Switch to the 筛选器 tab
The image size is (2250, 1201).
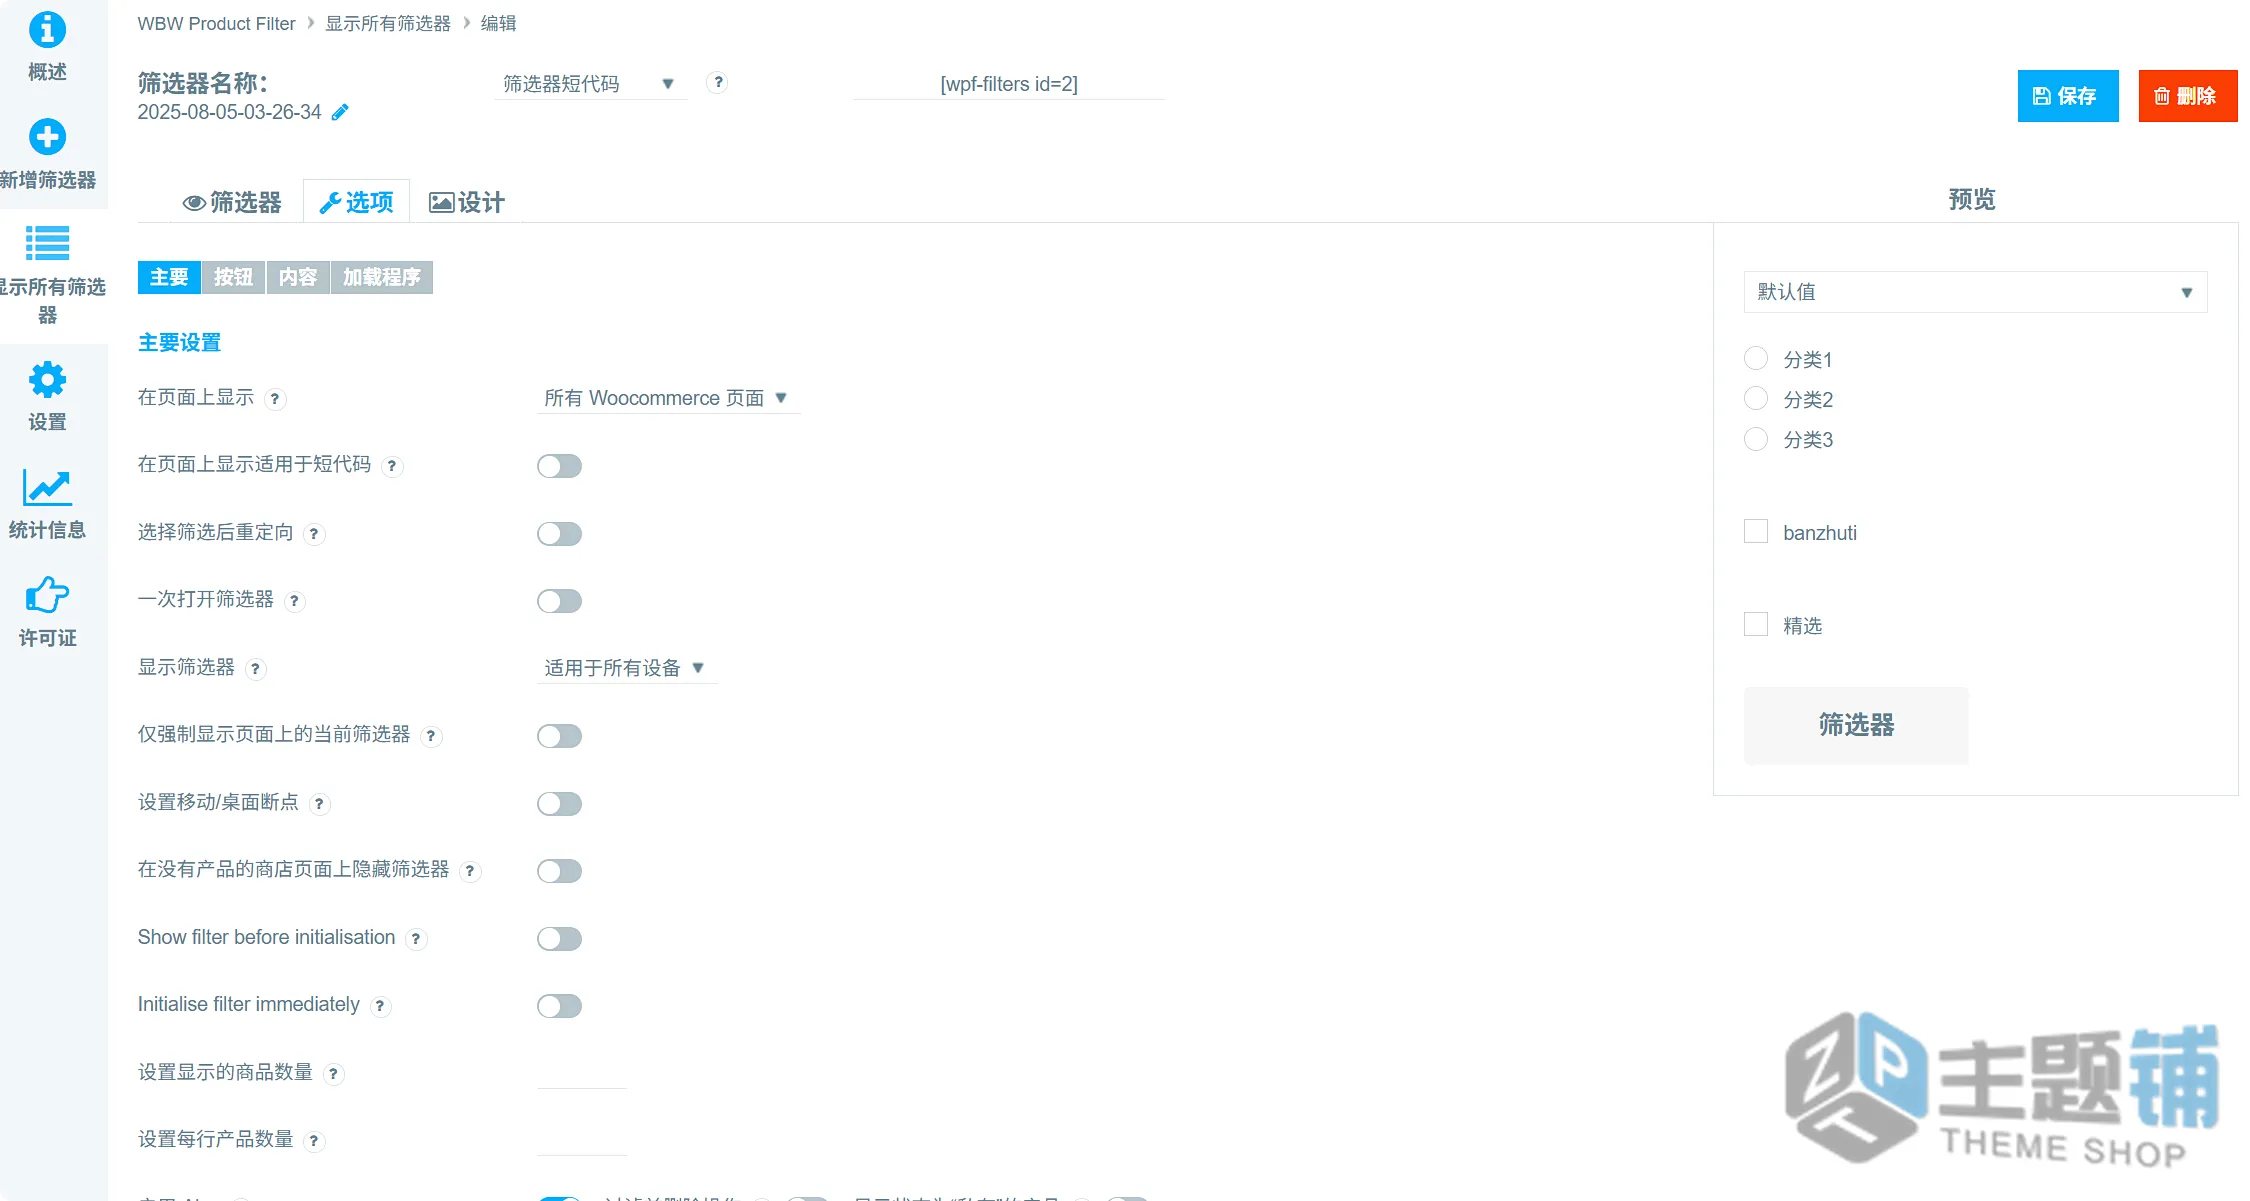(232, 202)
